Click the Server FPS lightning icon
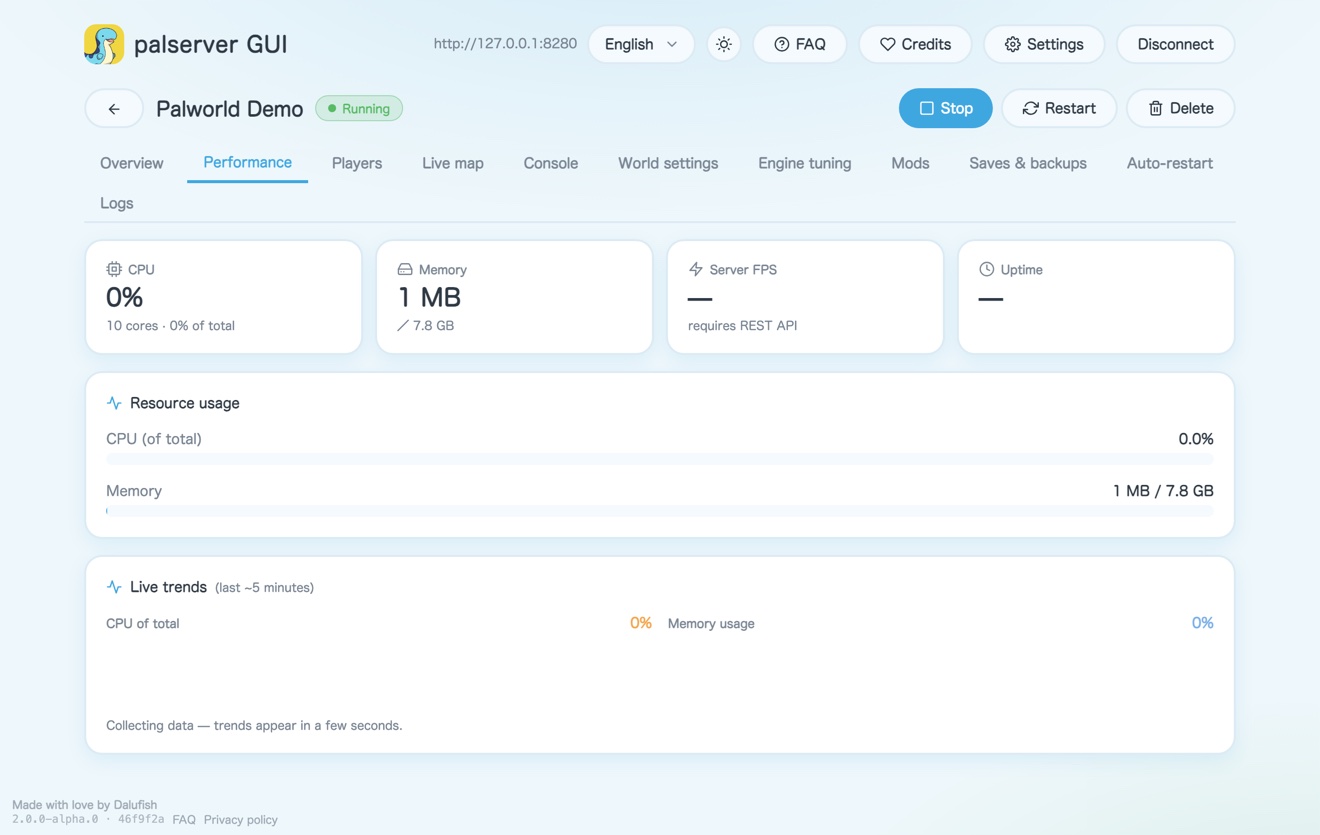 [696, 269]
